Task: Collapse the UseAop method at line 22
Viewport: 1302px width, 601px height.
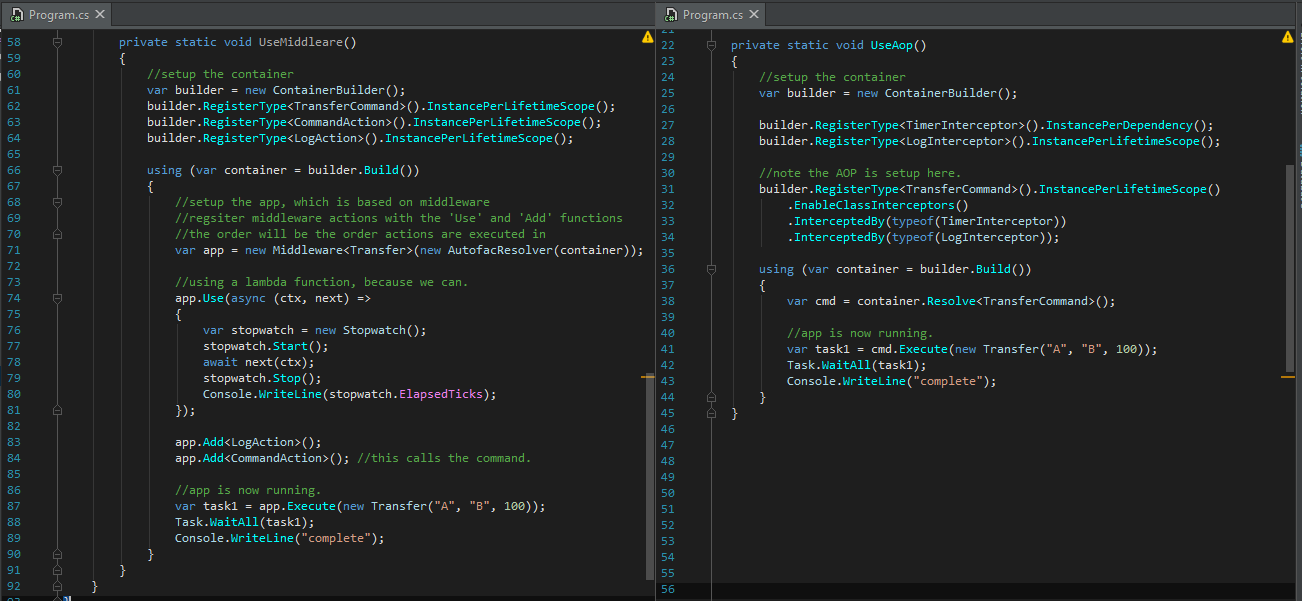Action: pos(711,46)
